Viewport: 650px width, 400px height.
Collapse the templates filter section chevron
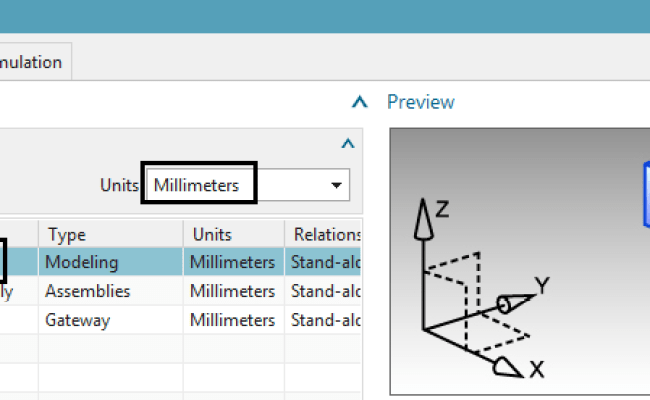pos(348,144)
